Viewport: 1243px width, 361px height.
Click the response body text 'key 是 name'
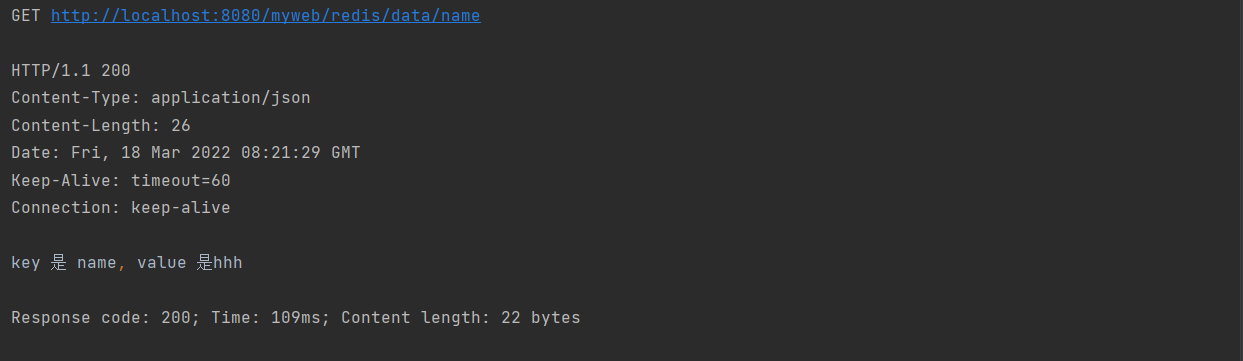(64, 263)
